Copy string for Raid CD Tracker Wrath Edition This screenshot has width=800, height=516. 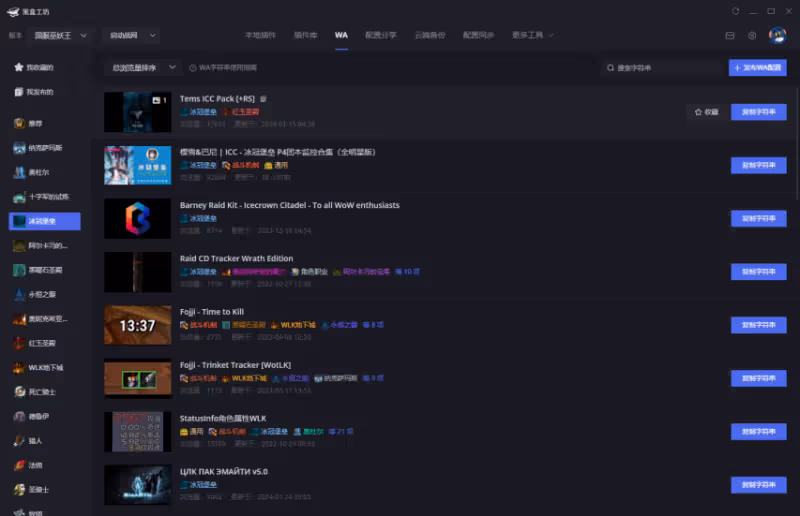[759, 272]
